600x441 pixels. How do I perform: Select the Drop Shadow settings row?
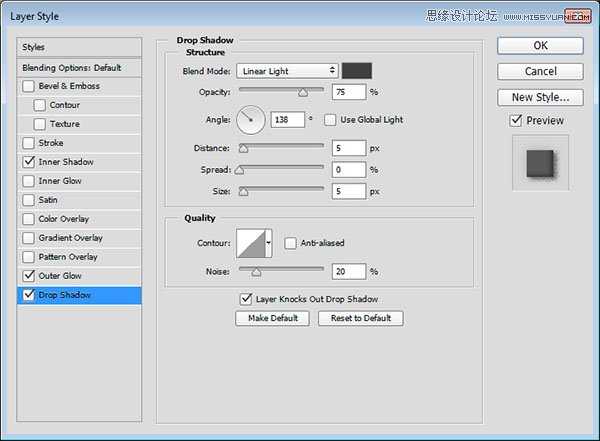(79, 295)
